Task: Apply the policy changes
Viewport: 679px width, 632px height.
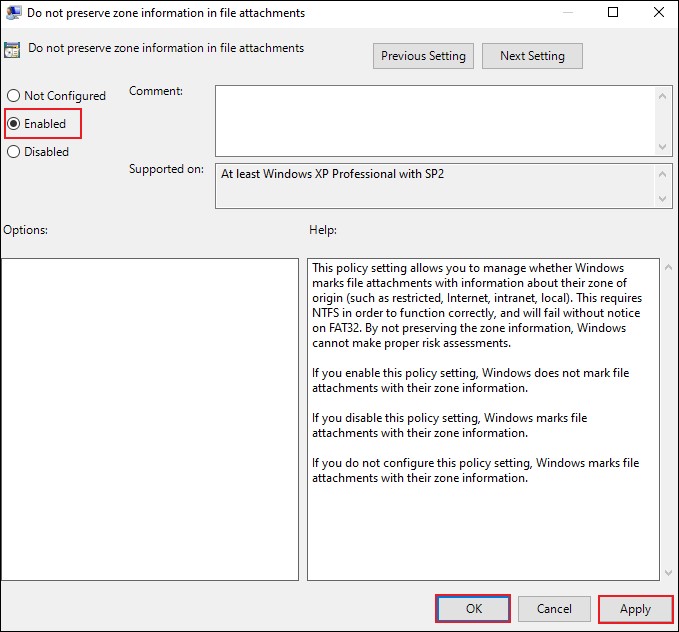Action: (635, 609)
